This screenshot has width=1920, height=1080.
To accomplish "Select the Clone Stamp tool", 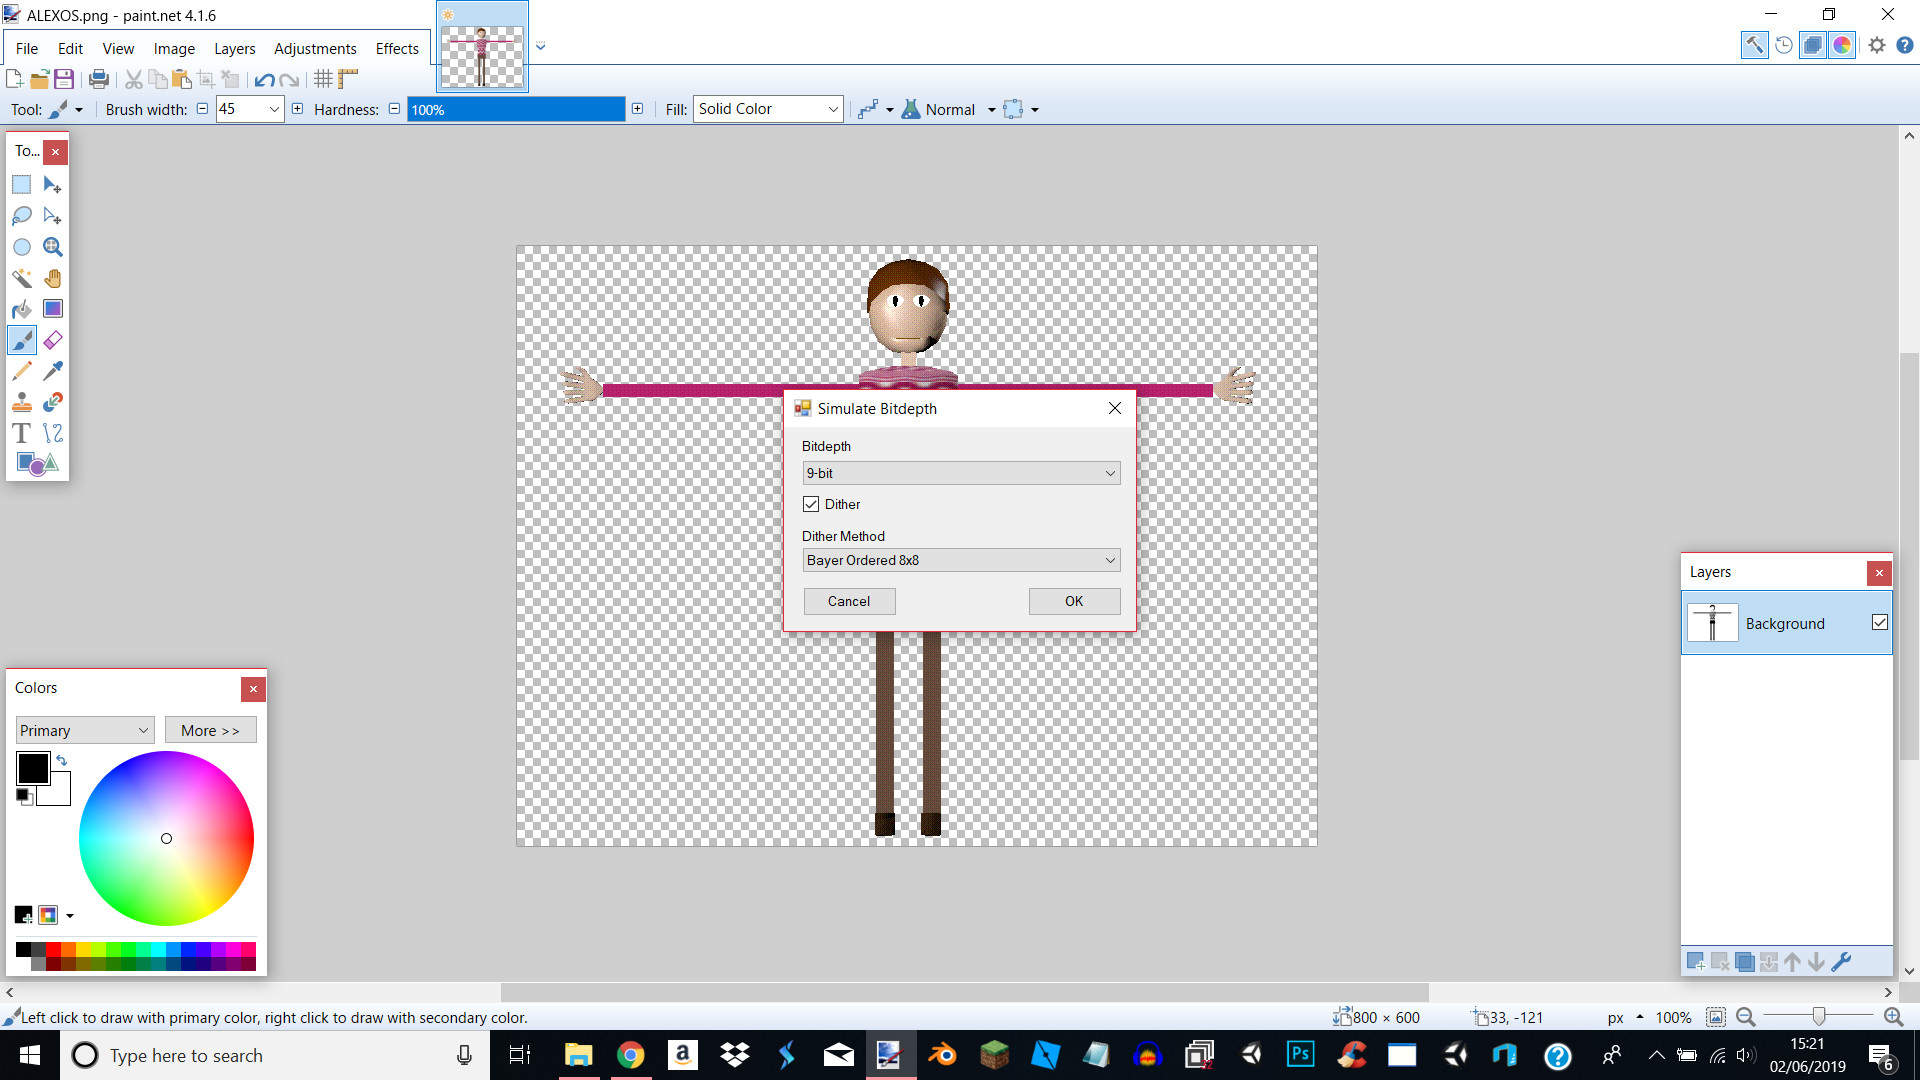I will click(22, 402).
